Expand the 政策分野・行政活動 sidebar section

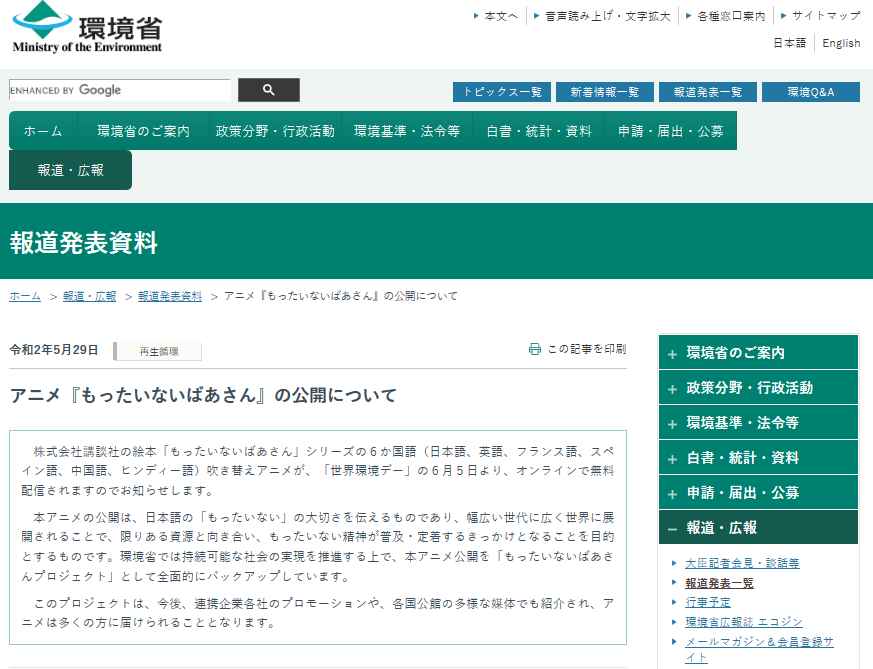[x=672, y=388]
